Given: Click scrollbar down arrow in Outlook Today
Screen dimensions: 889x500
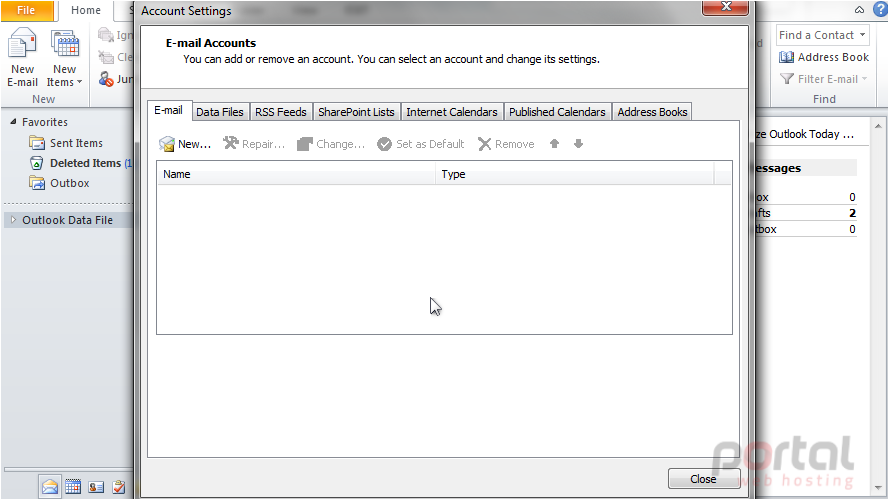Looking at the screenshot, I should pos(878,488).
